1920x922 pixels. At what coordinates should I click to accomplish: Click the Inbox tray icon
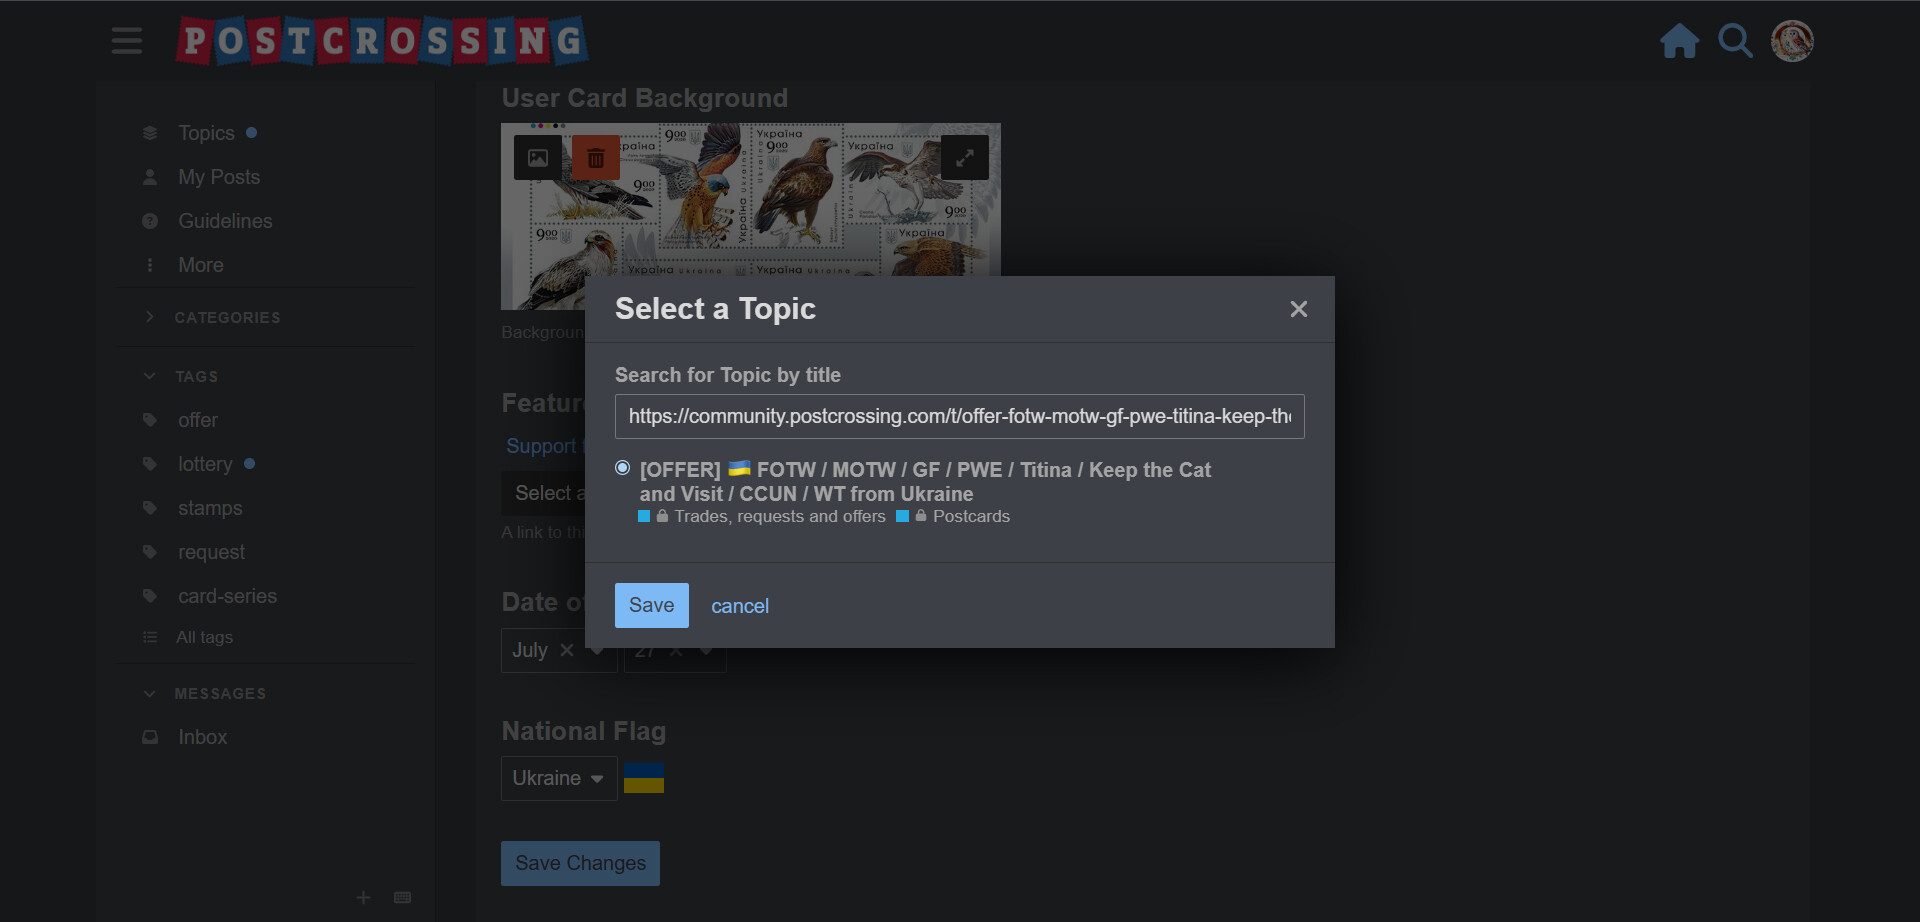pos(150,737)
